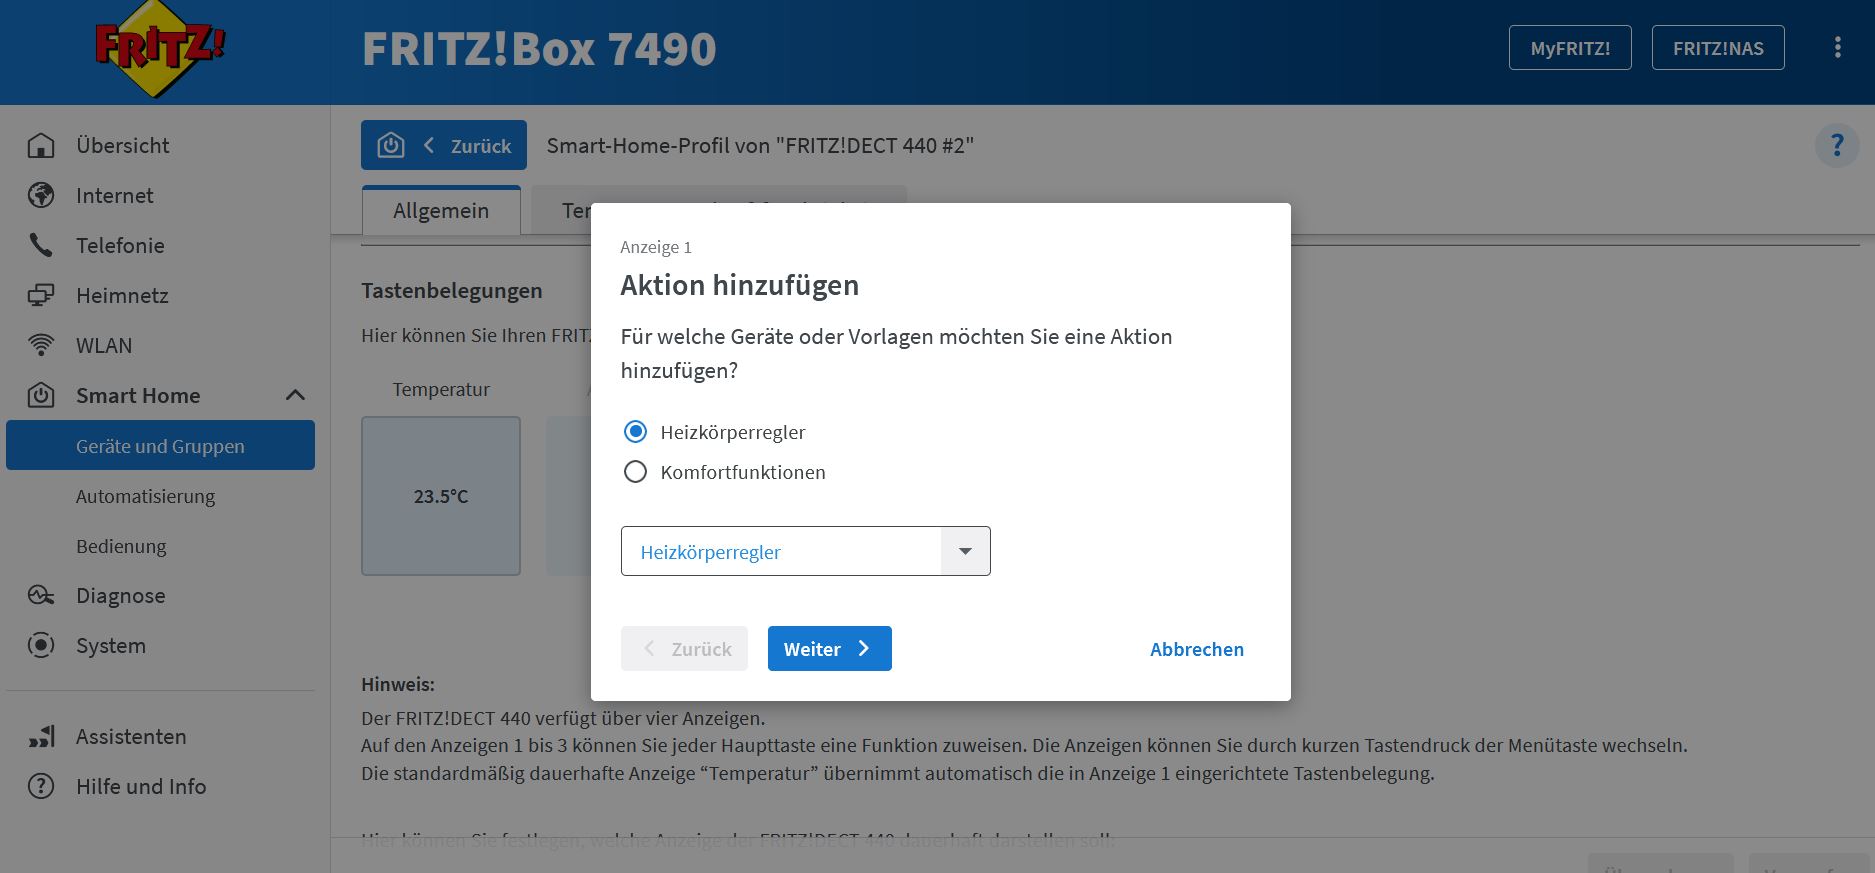Open the Heizkörperregler dropdown list
This screenshot has height=873, width=1875.
[805, 552]
